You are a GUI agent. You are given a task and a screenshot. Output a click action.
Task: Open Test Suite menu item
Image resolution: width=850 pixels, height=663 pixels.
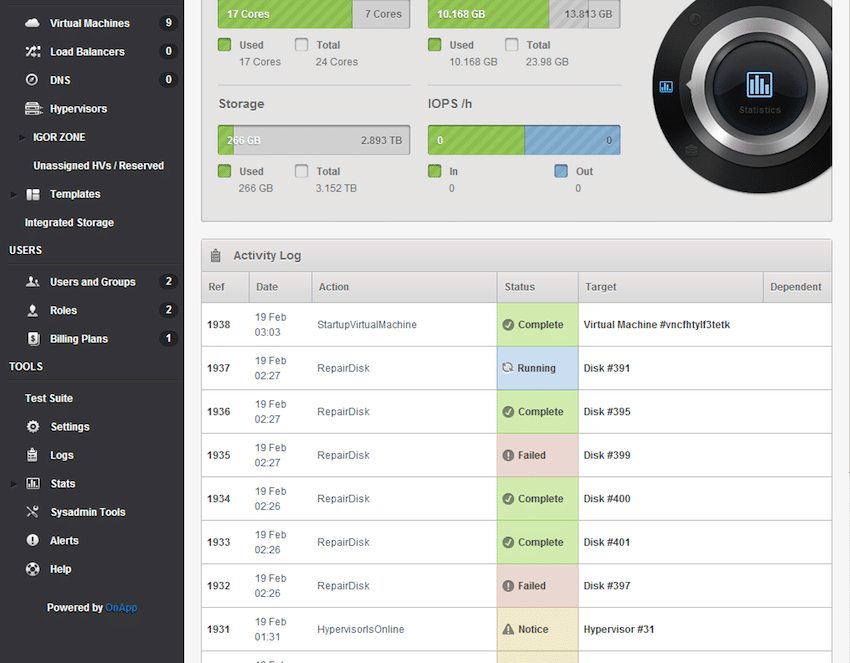click(x=49, y=398)
